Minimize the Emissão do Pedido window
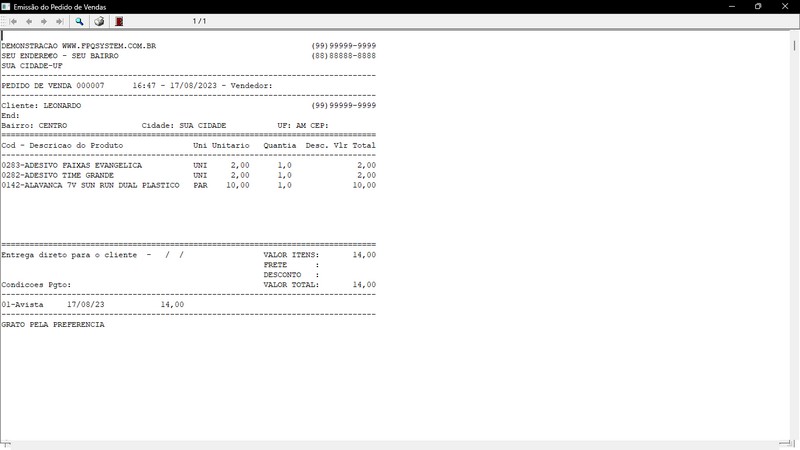 point(732,7)
